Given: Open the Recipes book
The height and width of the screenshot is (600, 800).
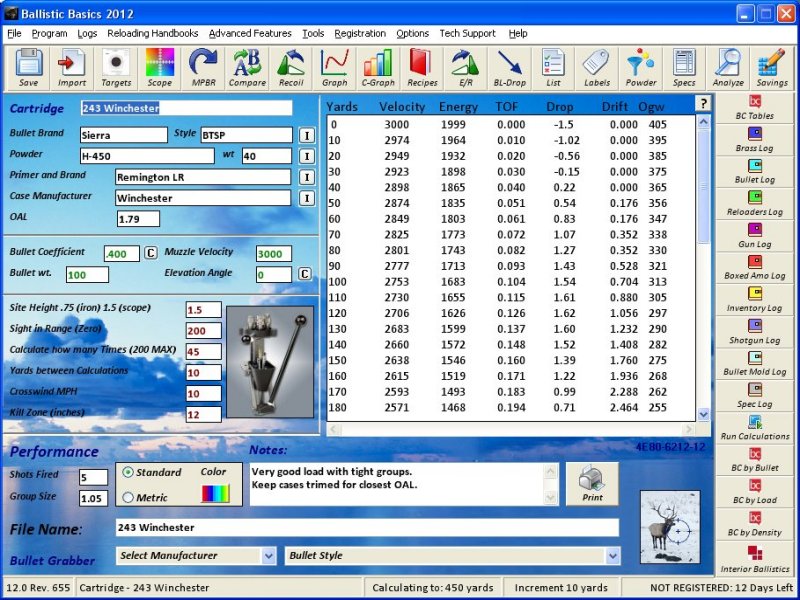Looking at the screenshot, I should 422,68.
